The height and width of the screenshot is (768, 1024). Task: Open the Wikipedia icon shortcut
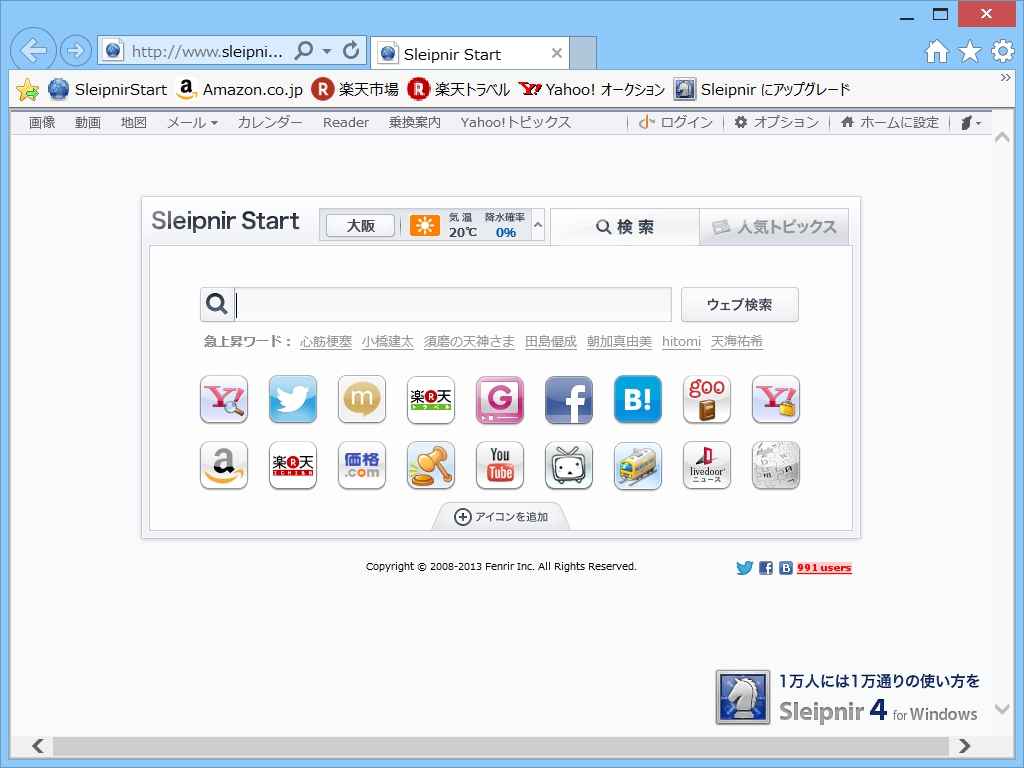(x=775, y=465)
